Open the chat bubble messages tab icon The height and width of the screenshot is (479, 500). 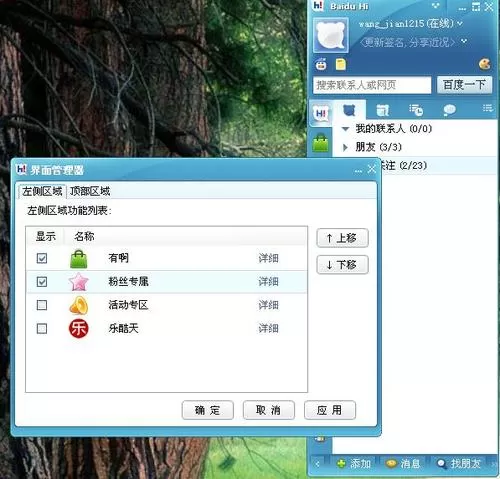click(x=449, y=110)
